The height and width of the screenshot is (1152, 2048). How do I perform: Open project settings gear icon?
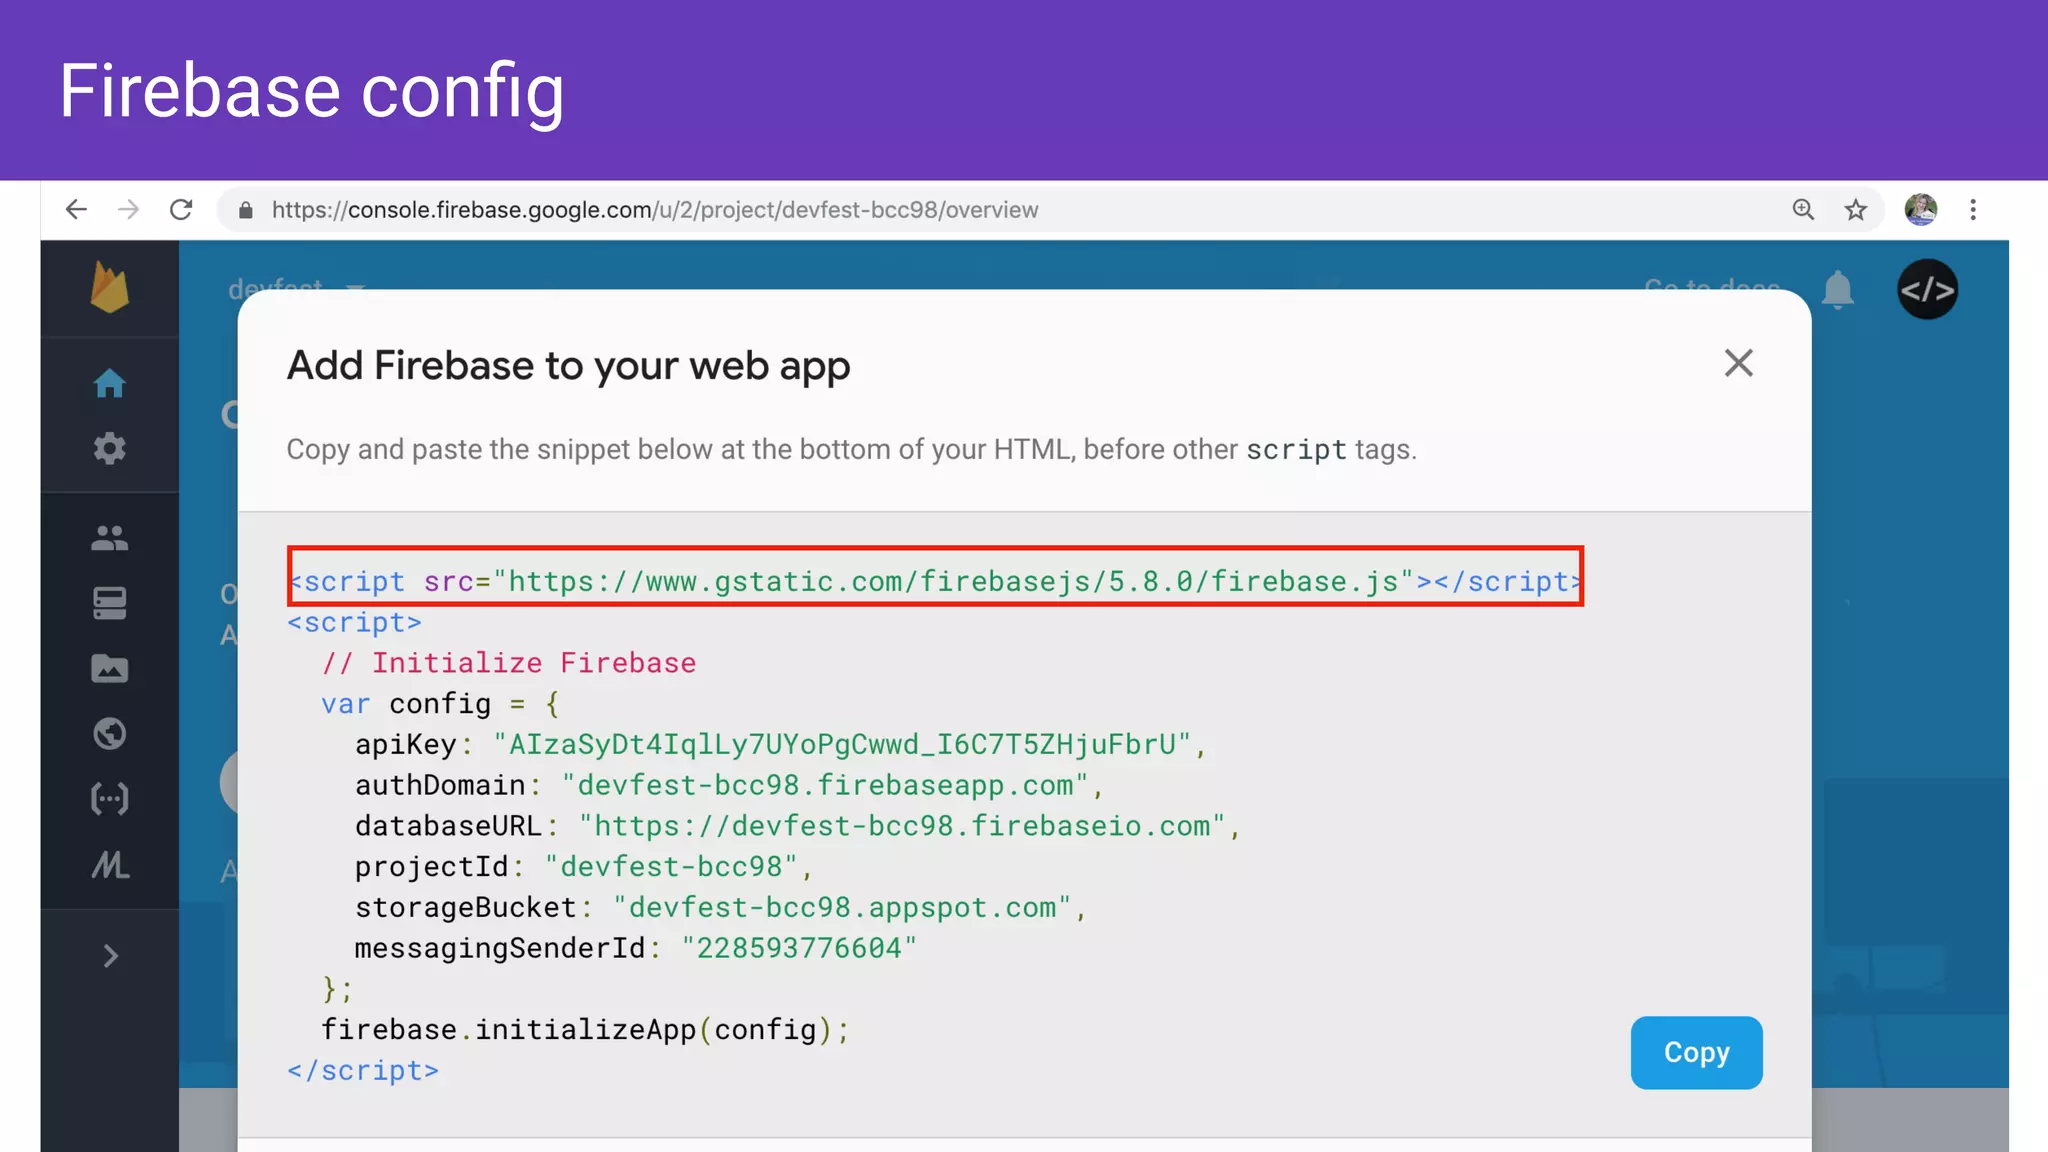[x=110, y=448]
